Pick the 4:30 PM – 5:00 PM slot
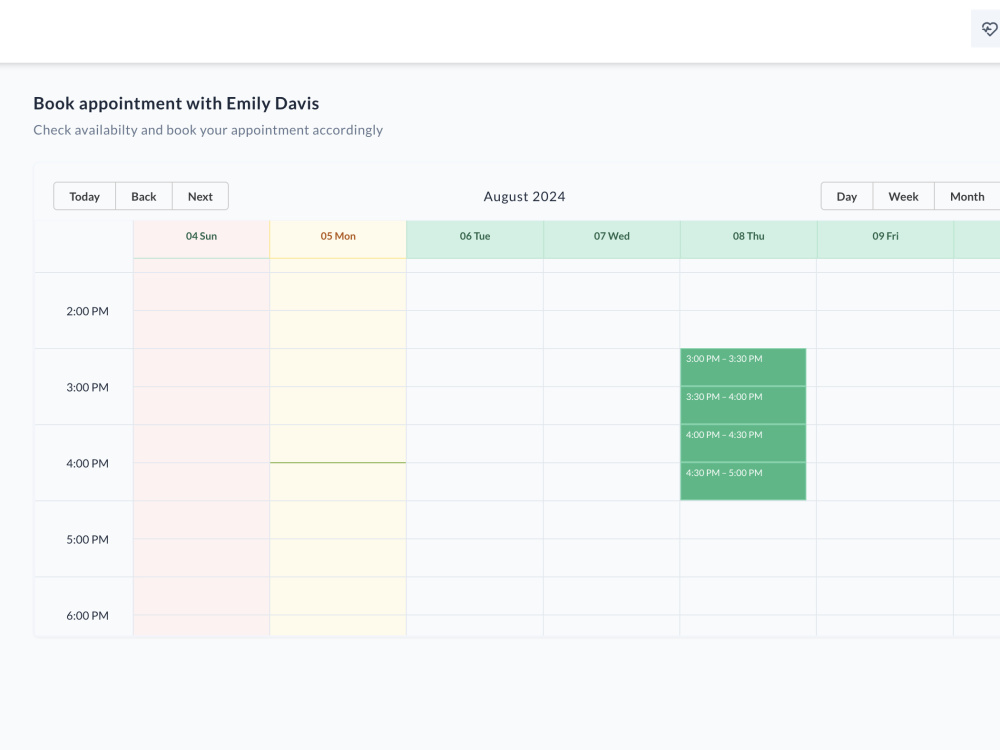Image resolution: width=1000 pixels, height=750 pixels. (743, 481)
